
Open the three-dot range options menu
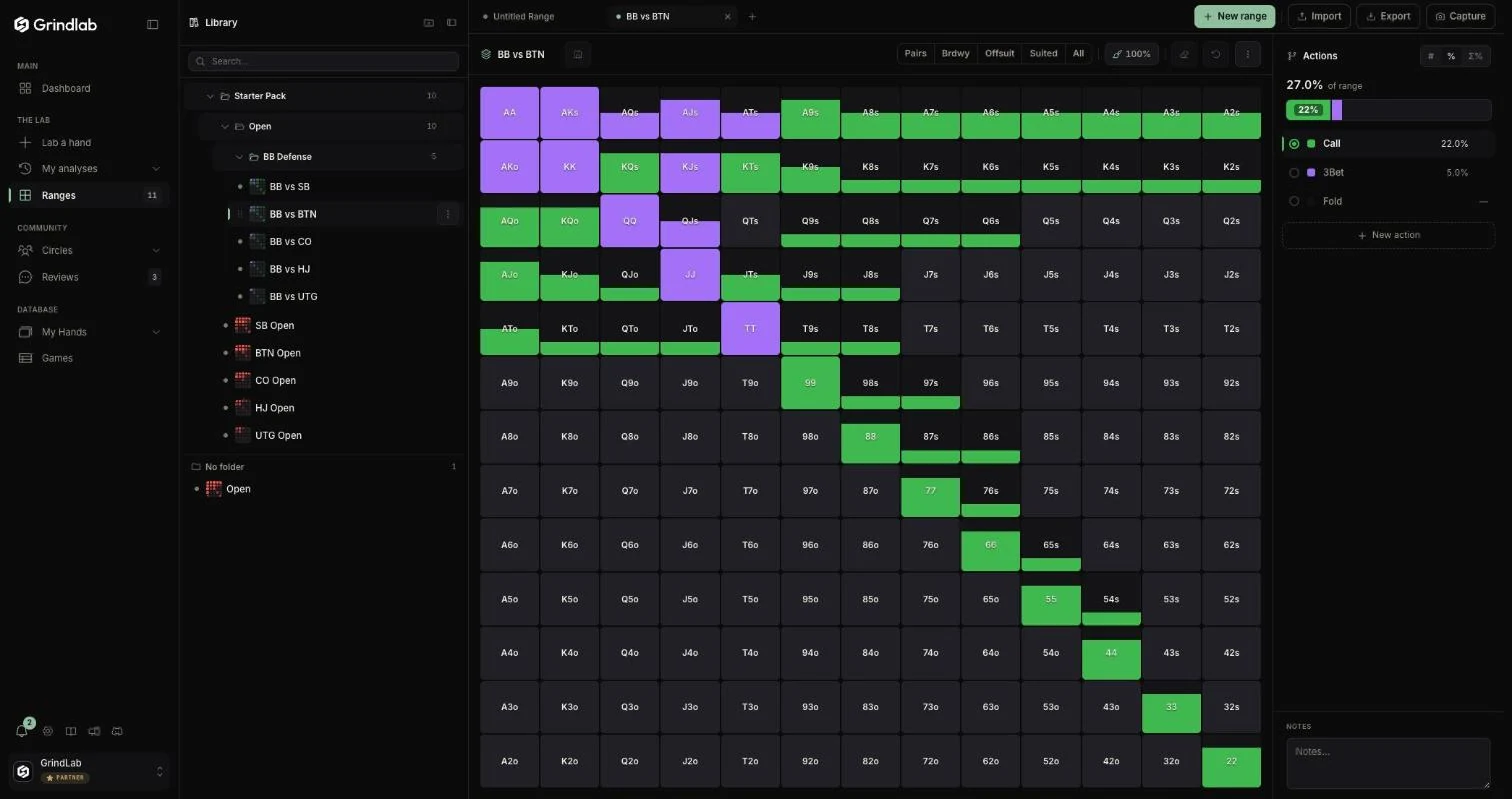tap(1248, 54)
